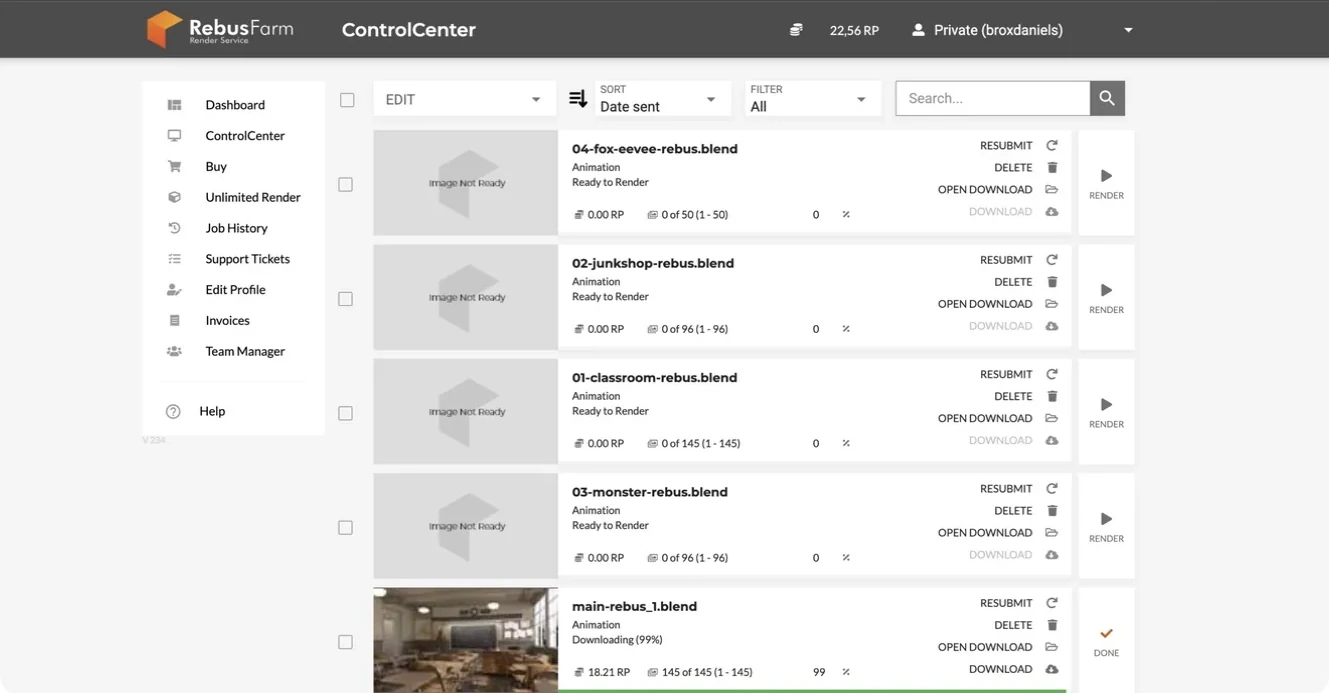This screenshot has width=1329, height=693.
Task: Click the cloud download icon for main-rebus_1.blend
Action: pos(1052,669)
